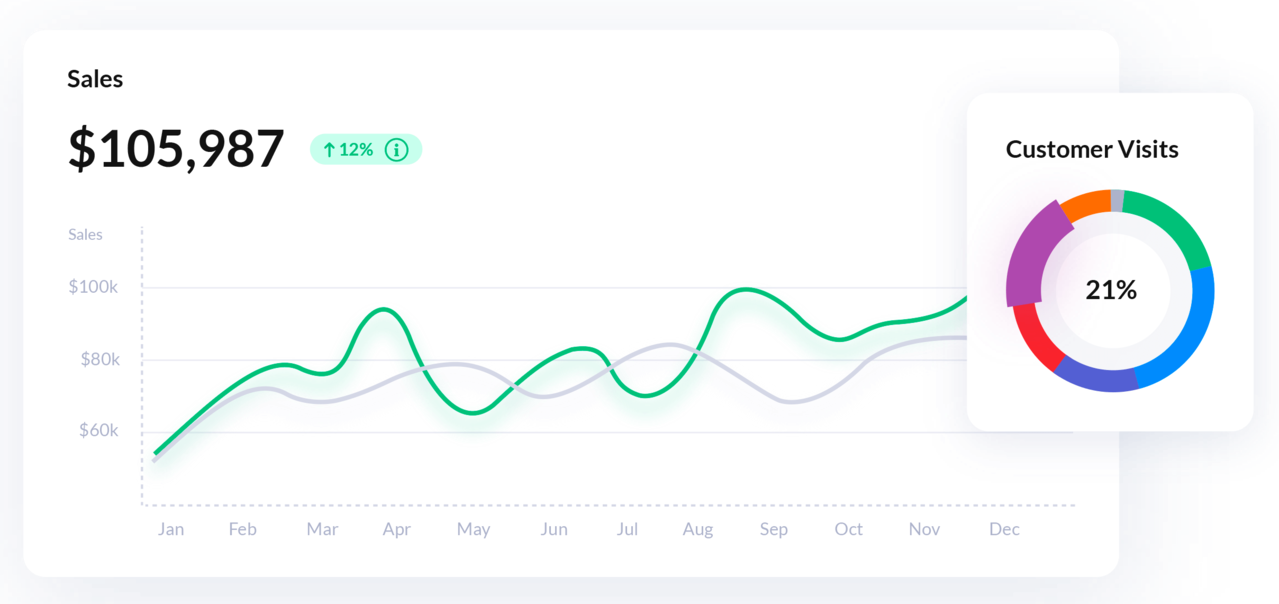This screenshot has width=1279, height=604.
Task: Click the green up arrow in badge
Action: click(328, 150)
